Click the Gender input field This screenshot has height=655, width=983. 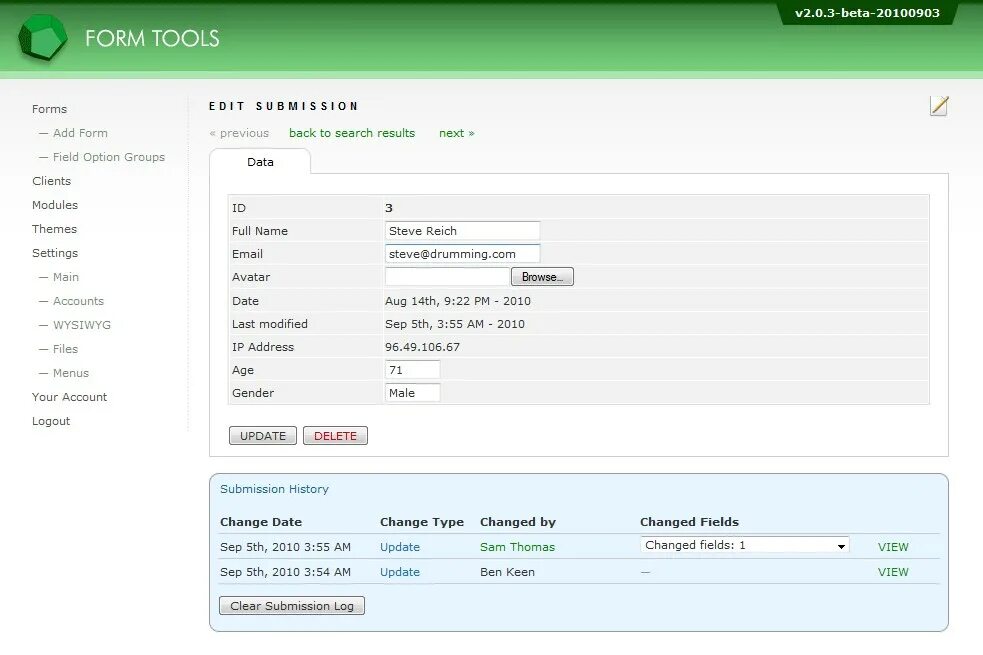[413, 393]
